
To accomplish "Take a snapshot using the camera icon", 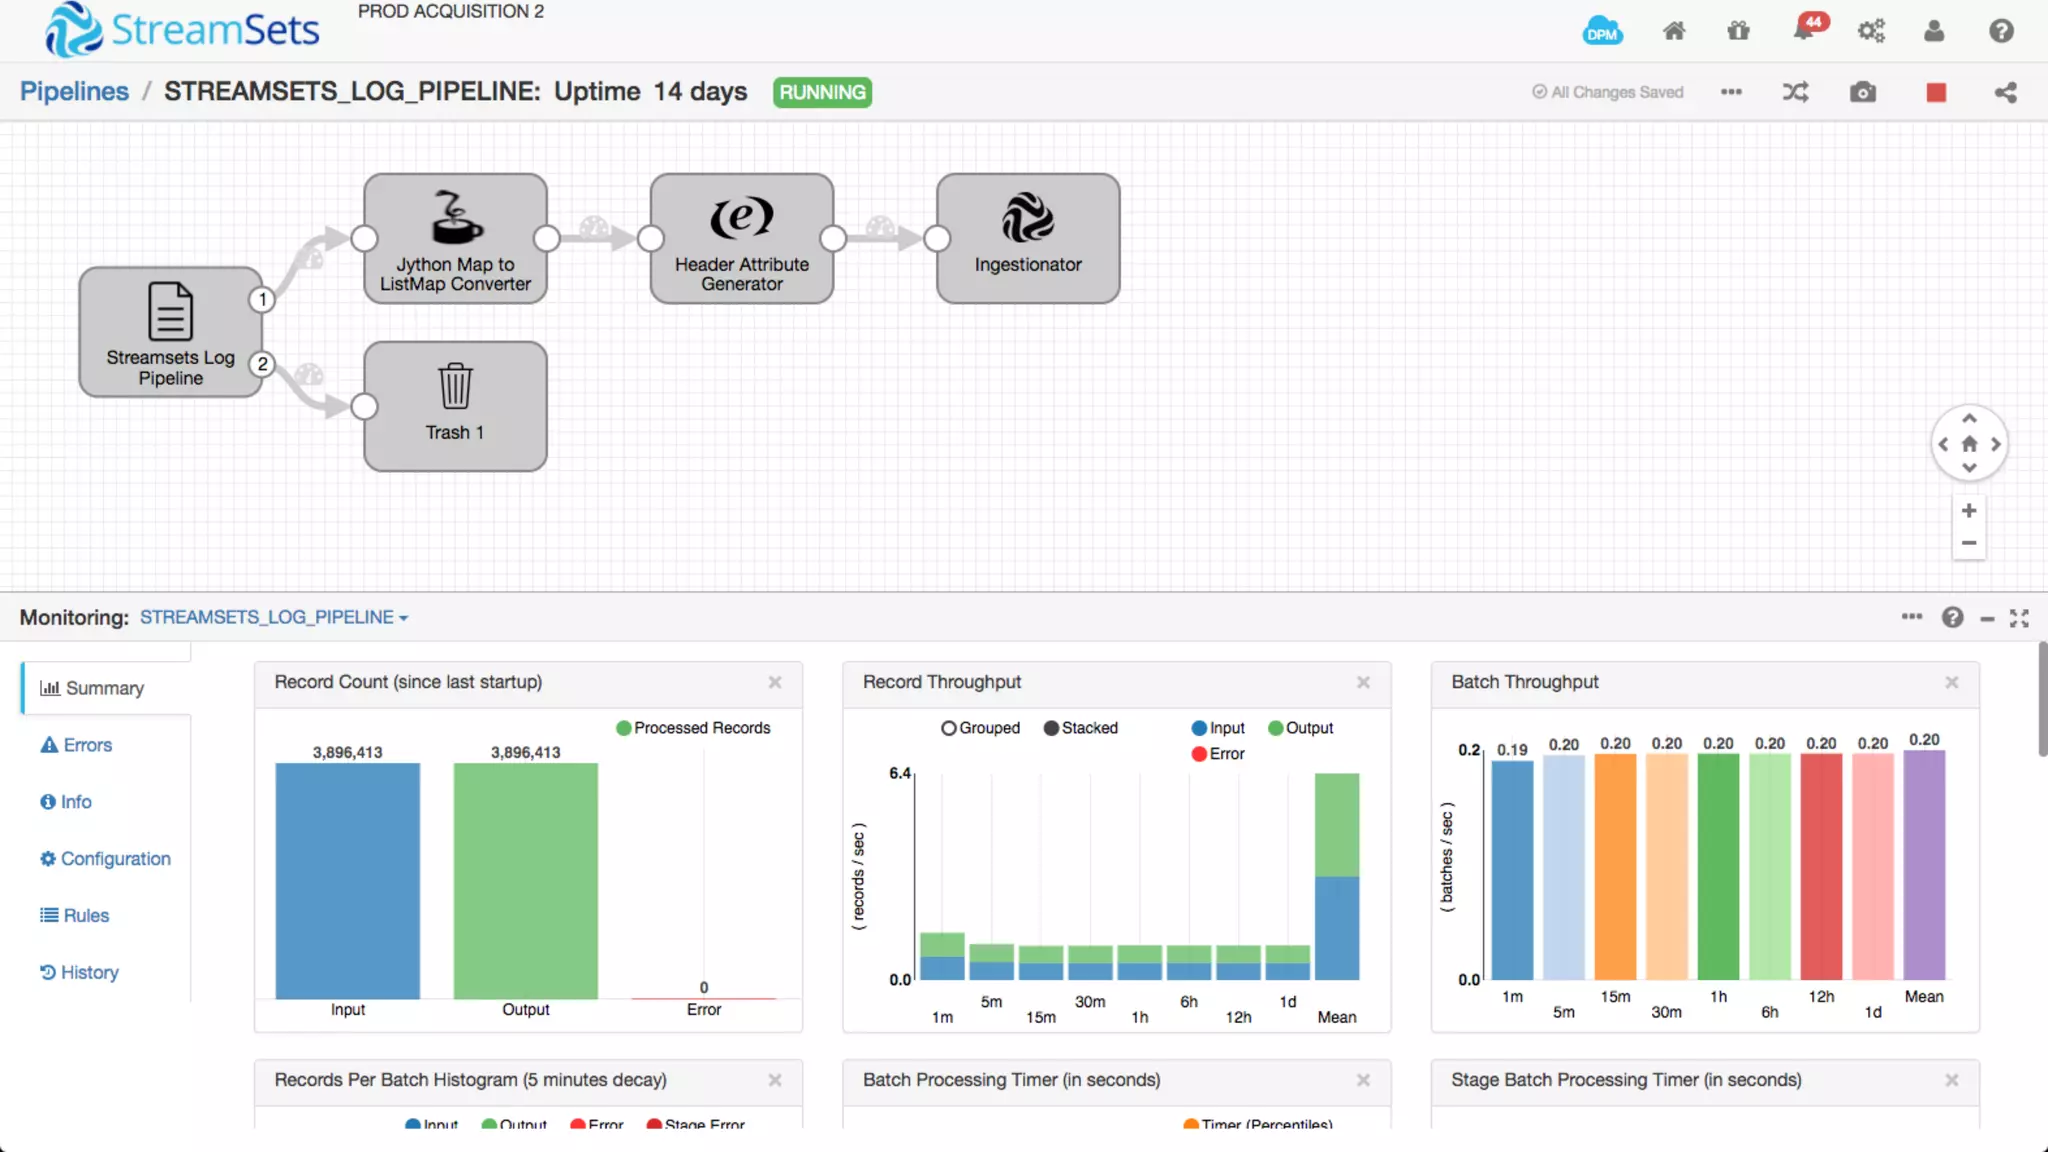I will pyautogui.click(x=1862, y=92).
